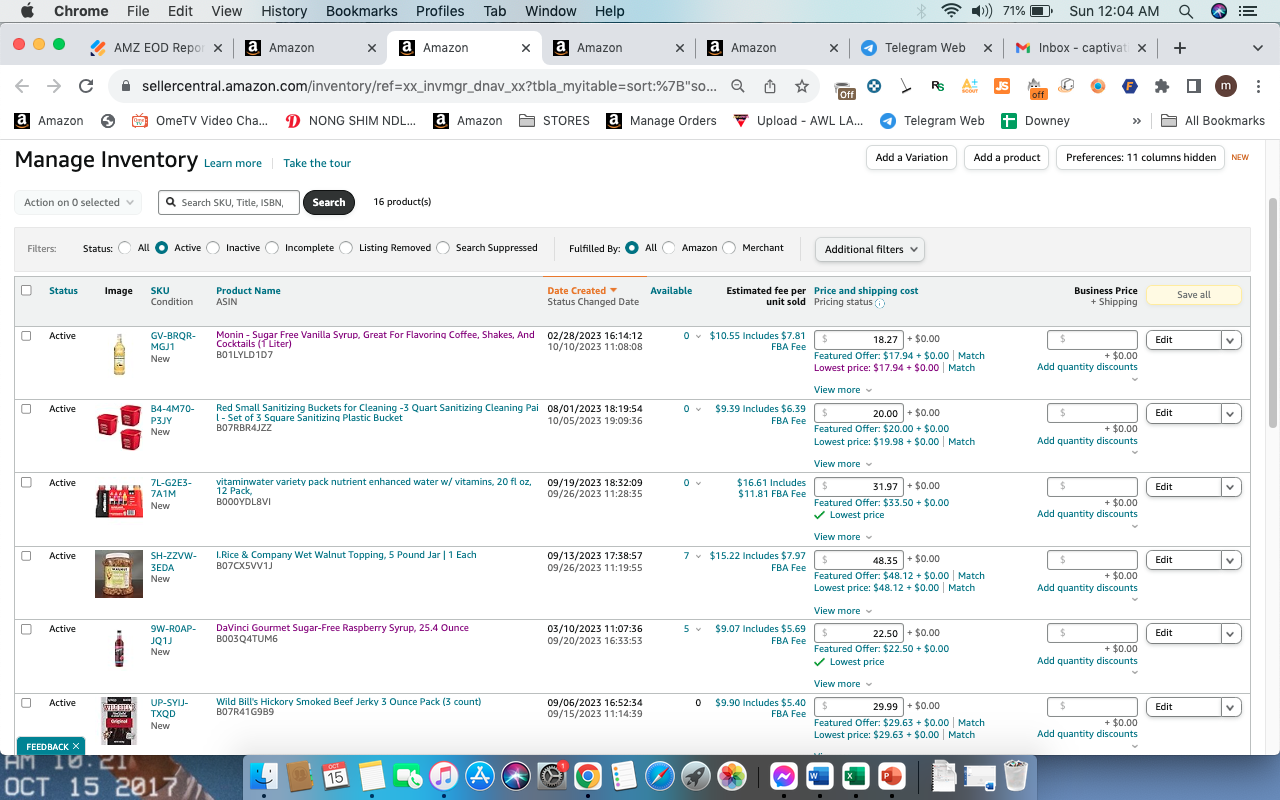
Task: Tick the select-all checkbox in table header
Action: pyautogui.click(x=26, y=290)
